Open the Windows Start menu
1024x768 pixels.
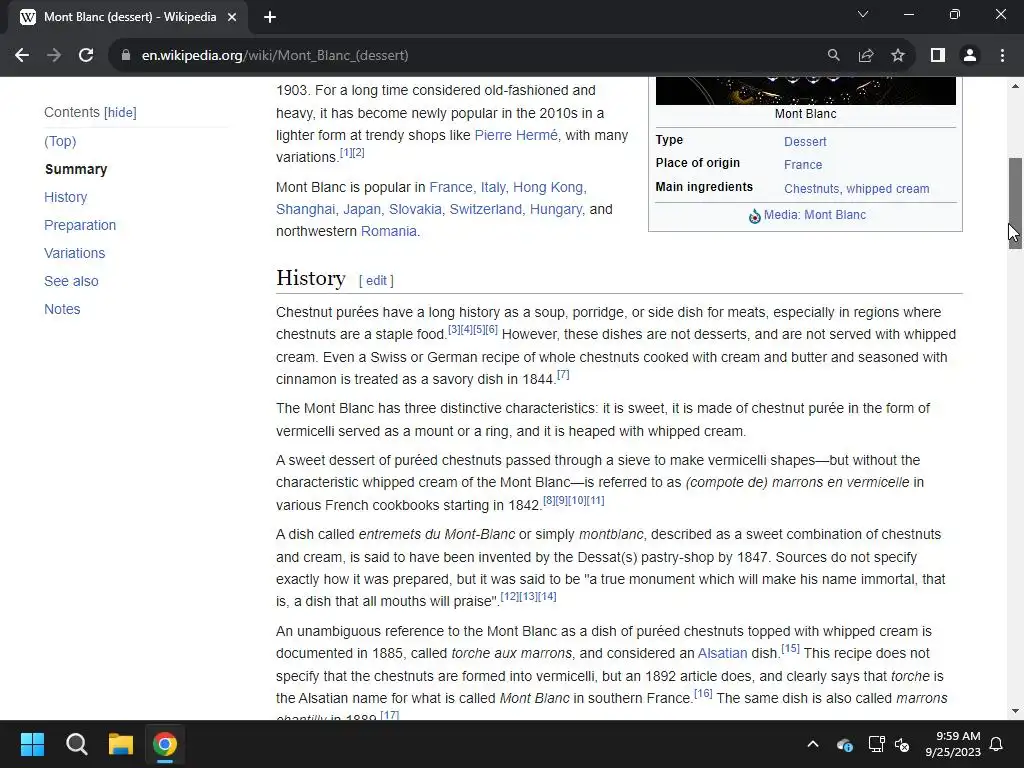pos(32,744)
